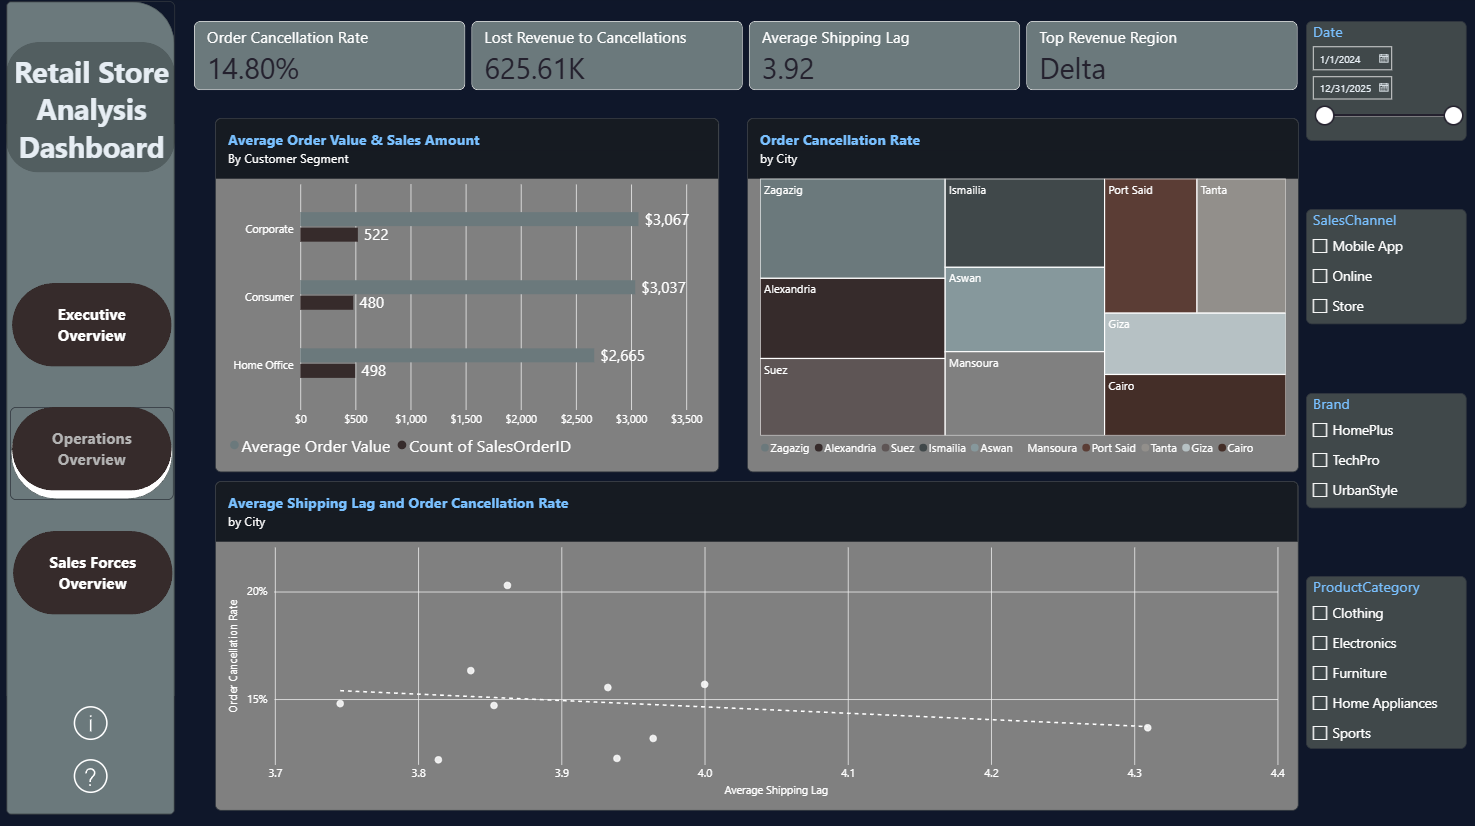Click Home Office order count bar 498
1475x826 pixels.
tap(328, 371)
